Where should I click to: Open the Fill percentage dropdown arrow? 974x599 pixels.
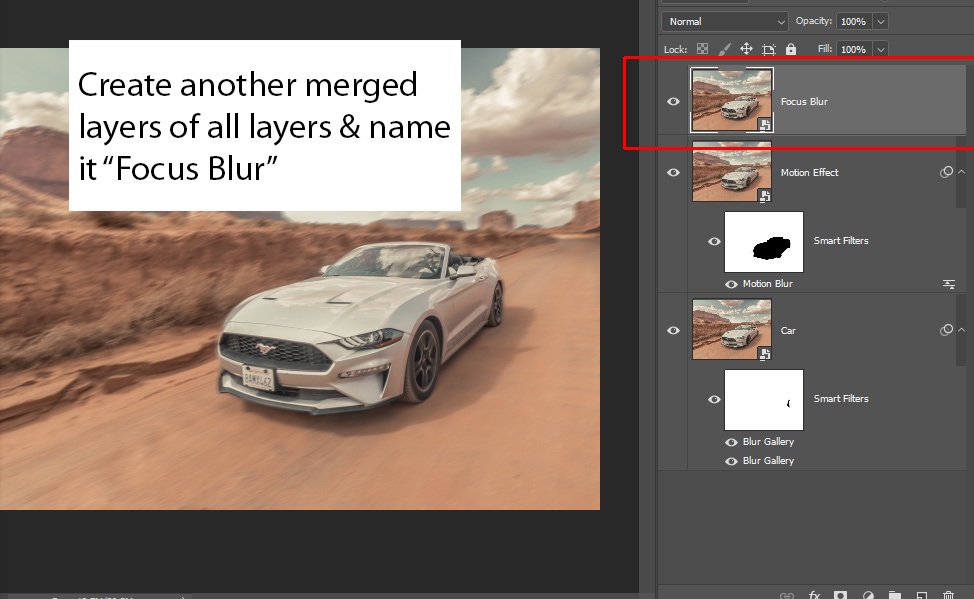(880, 49)
